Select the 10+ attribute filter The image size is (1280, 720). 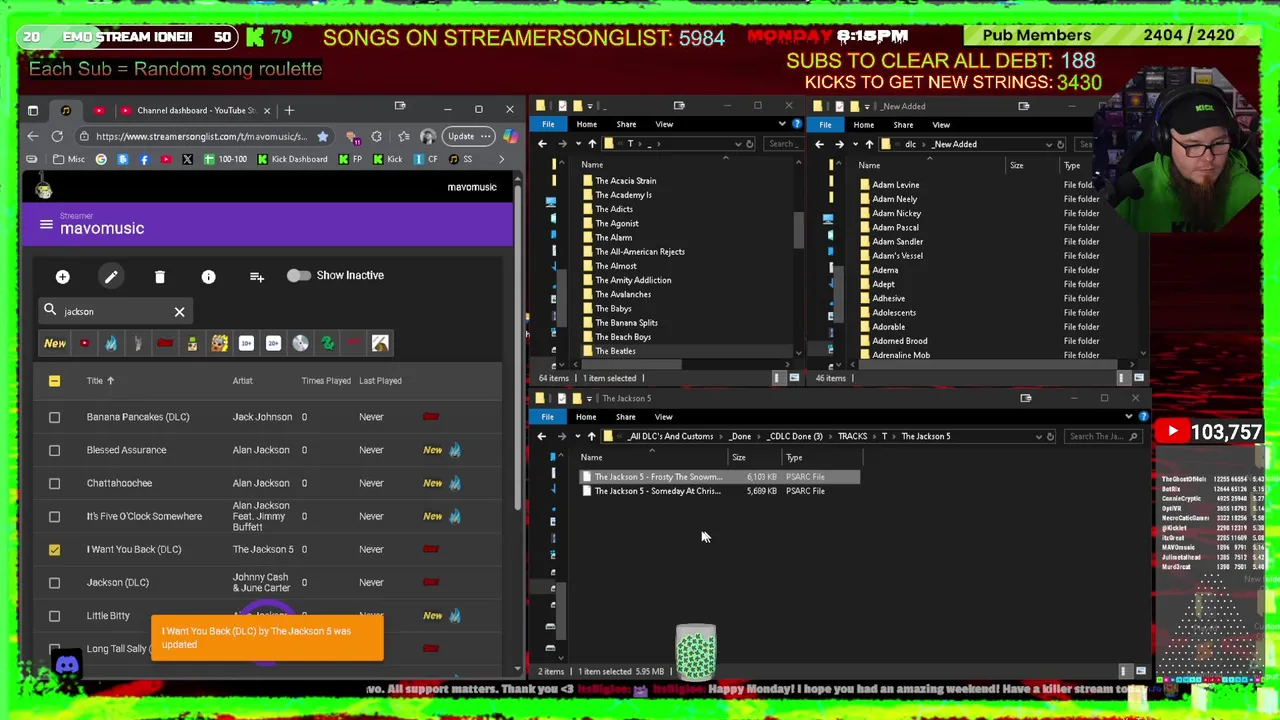[x=246, y=343]
